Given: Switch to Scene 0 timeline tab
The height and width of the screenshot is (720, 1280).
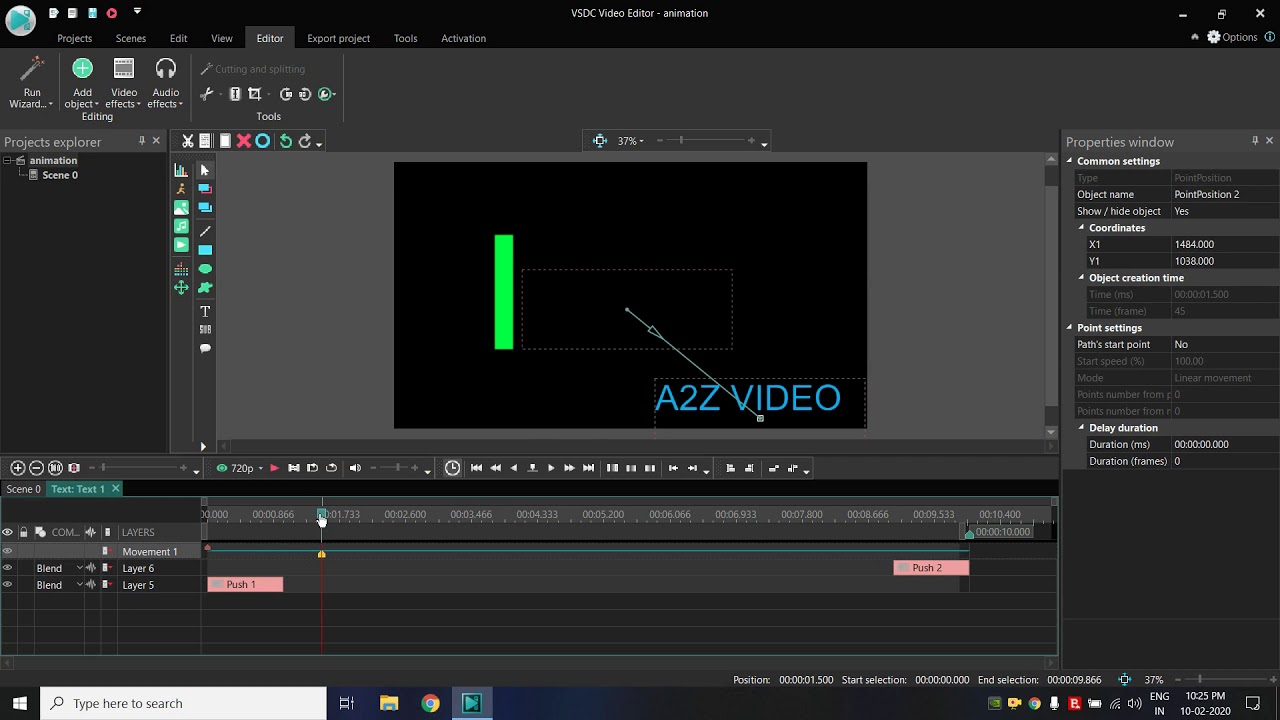Looking at the screenshot, I should (23, 489).
